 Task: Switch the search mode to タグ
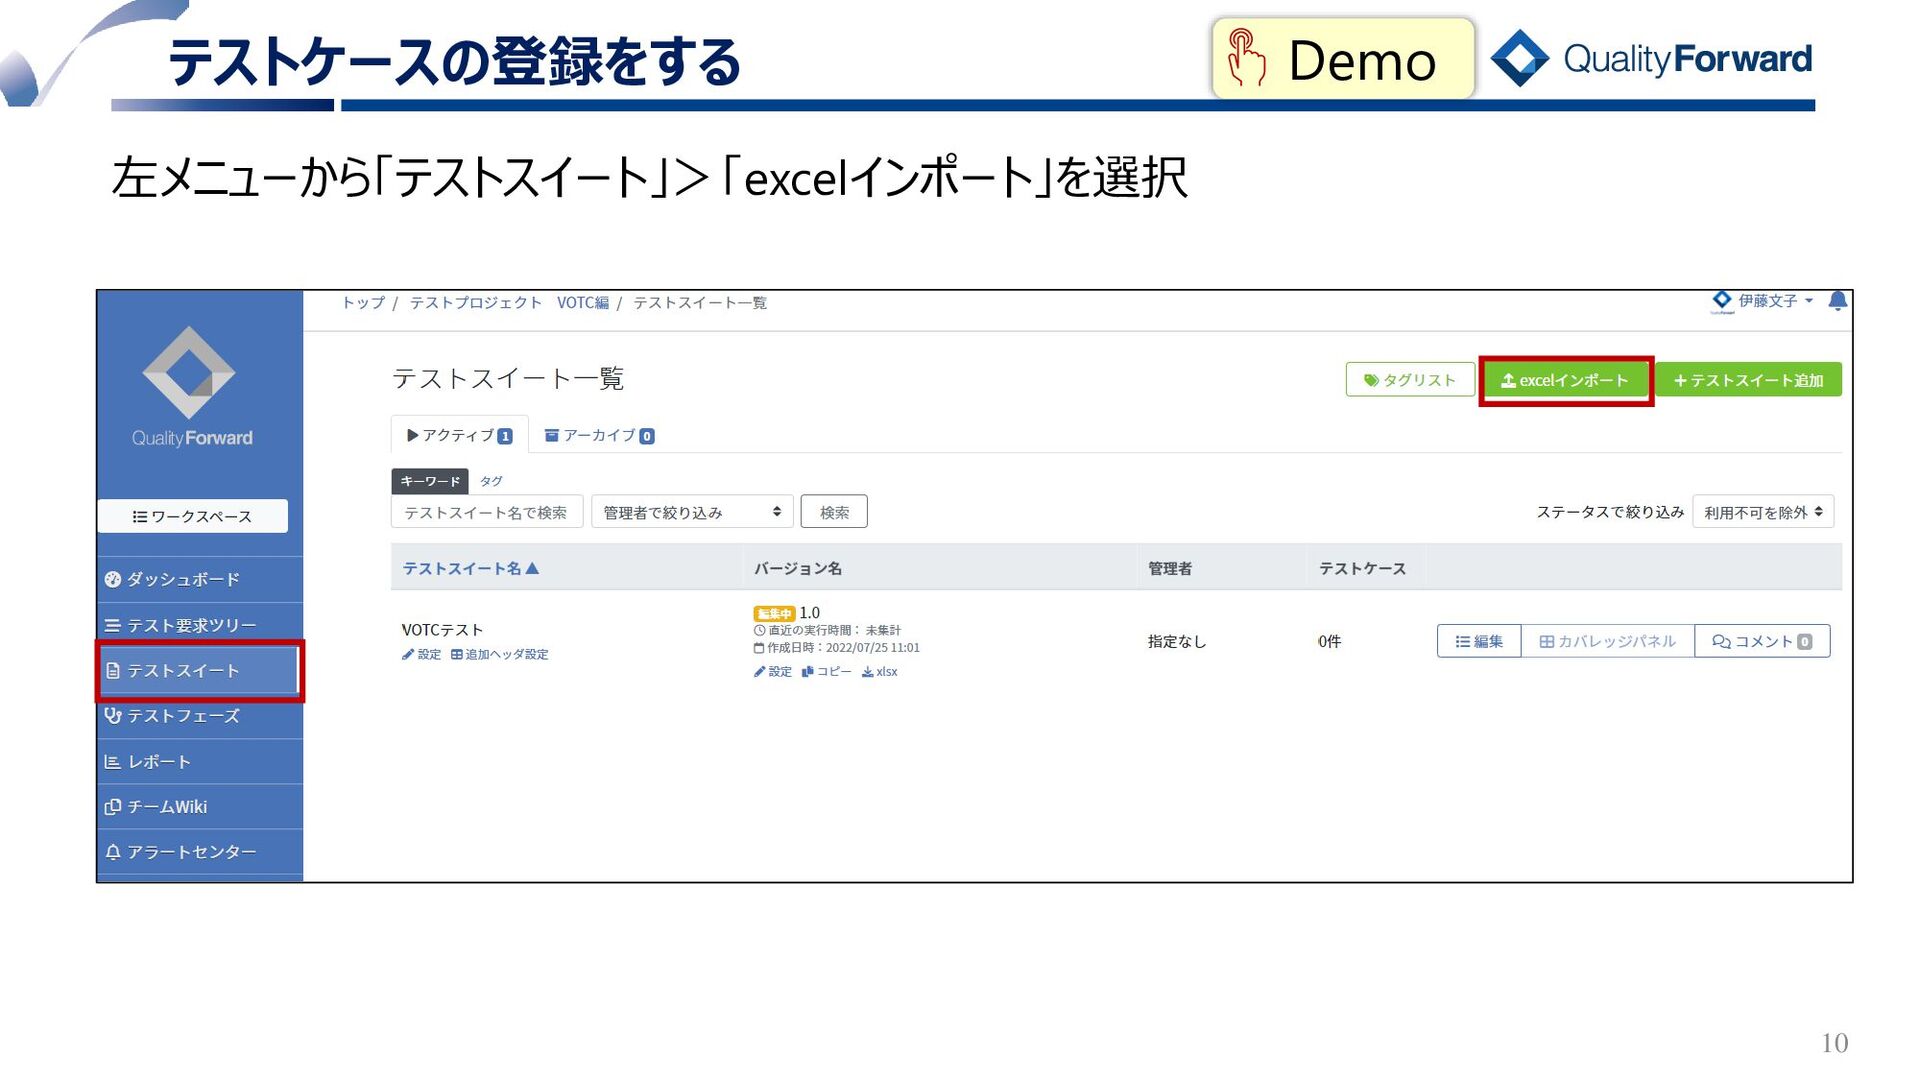pos(491,482)
